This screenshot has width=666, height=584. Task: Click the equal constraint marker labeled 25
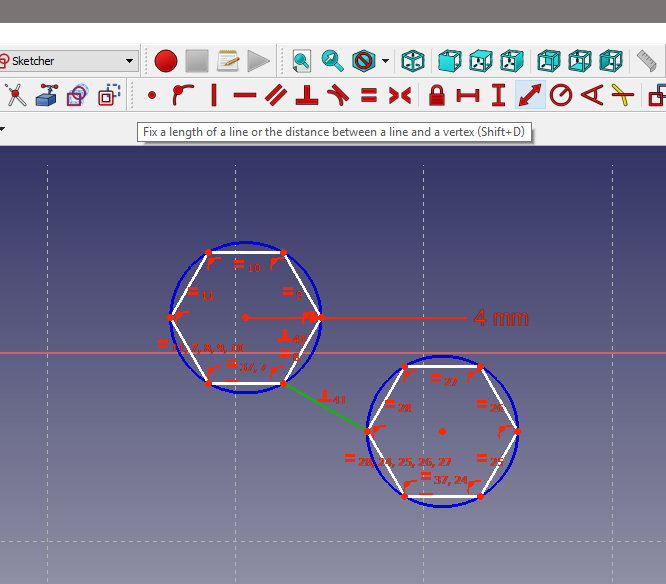pyautogui.click(x=490, y=460)
